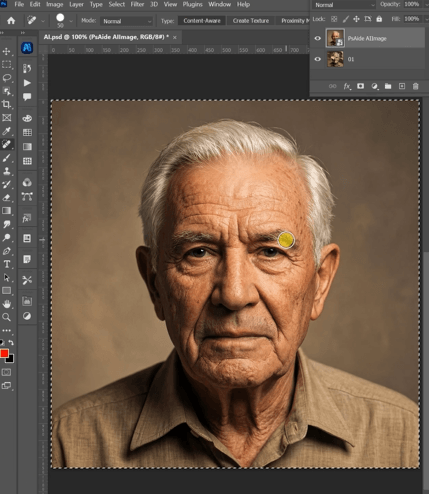This screenshot has width=429, height=494.
Task: Select the Move tool
Action: tap(6, 51)
